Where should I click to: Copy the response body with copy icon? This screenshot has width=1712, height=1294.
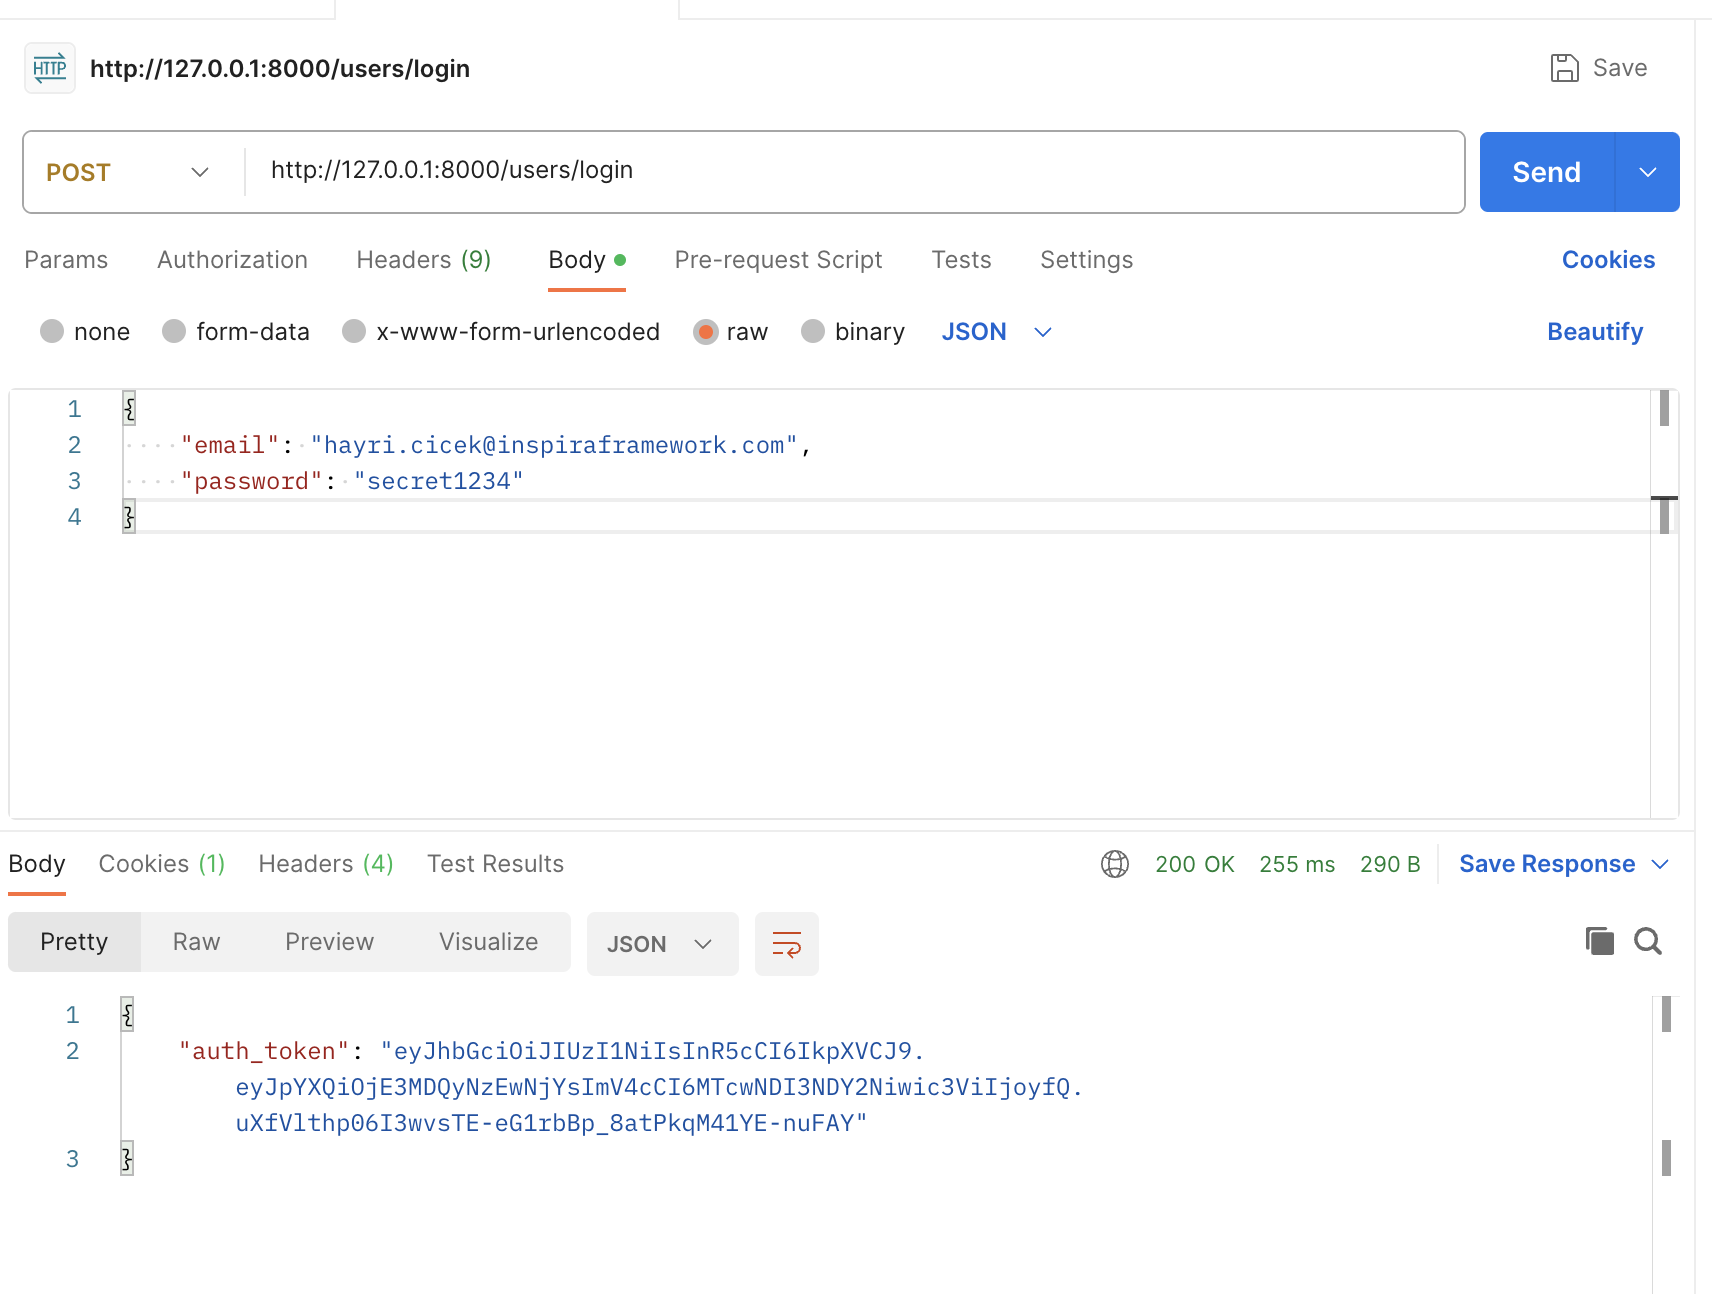(1600, 941)
